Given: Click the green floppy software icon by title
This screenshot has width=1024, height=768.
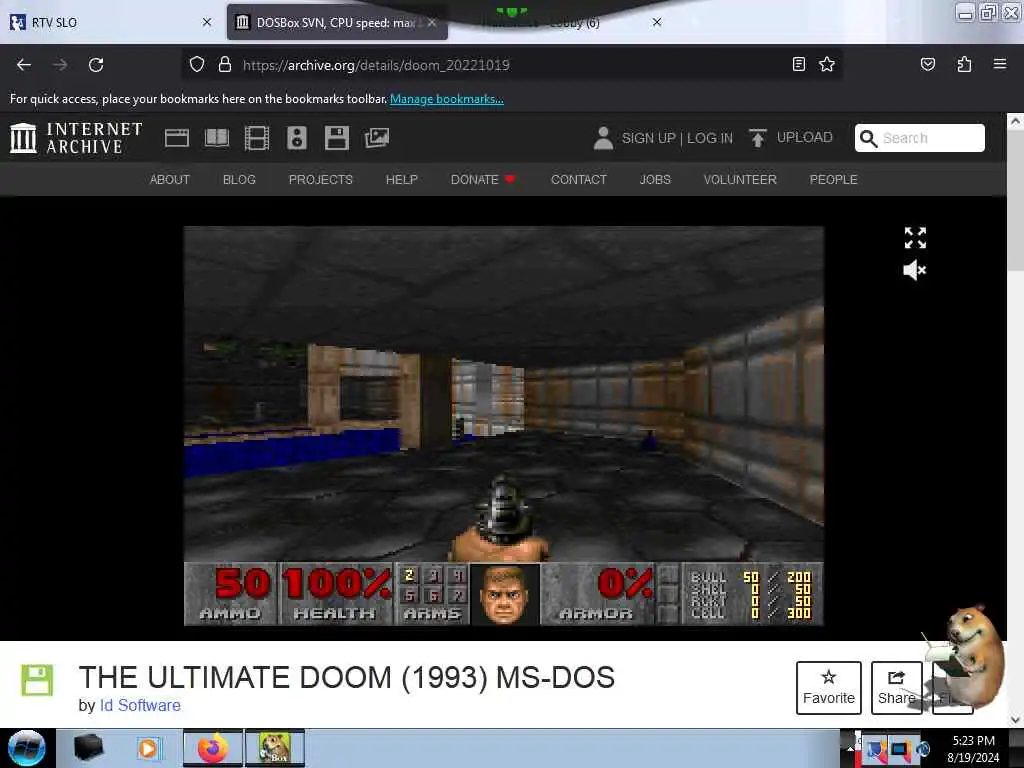Looking at the screenshot, I should point(37,680).
